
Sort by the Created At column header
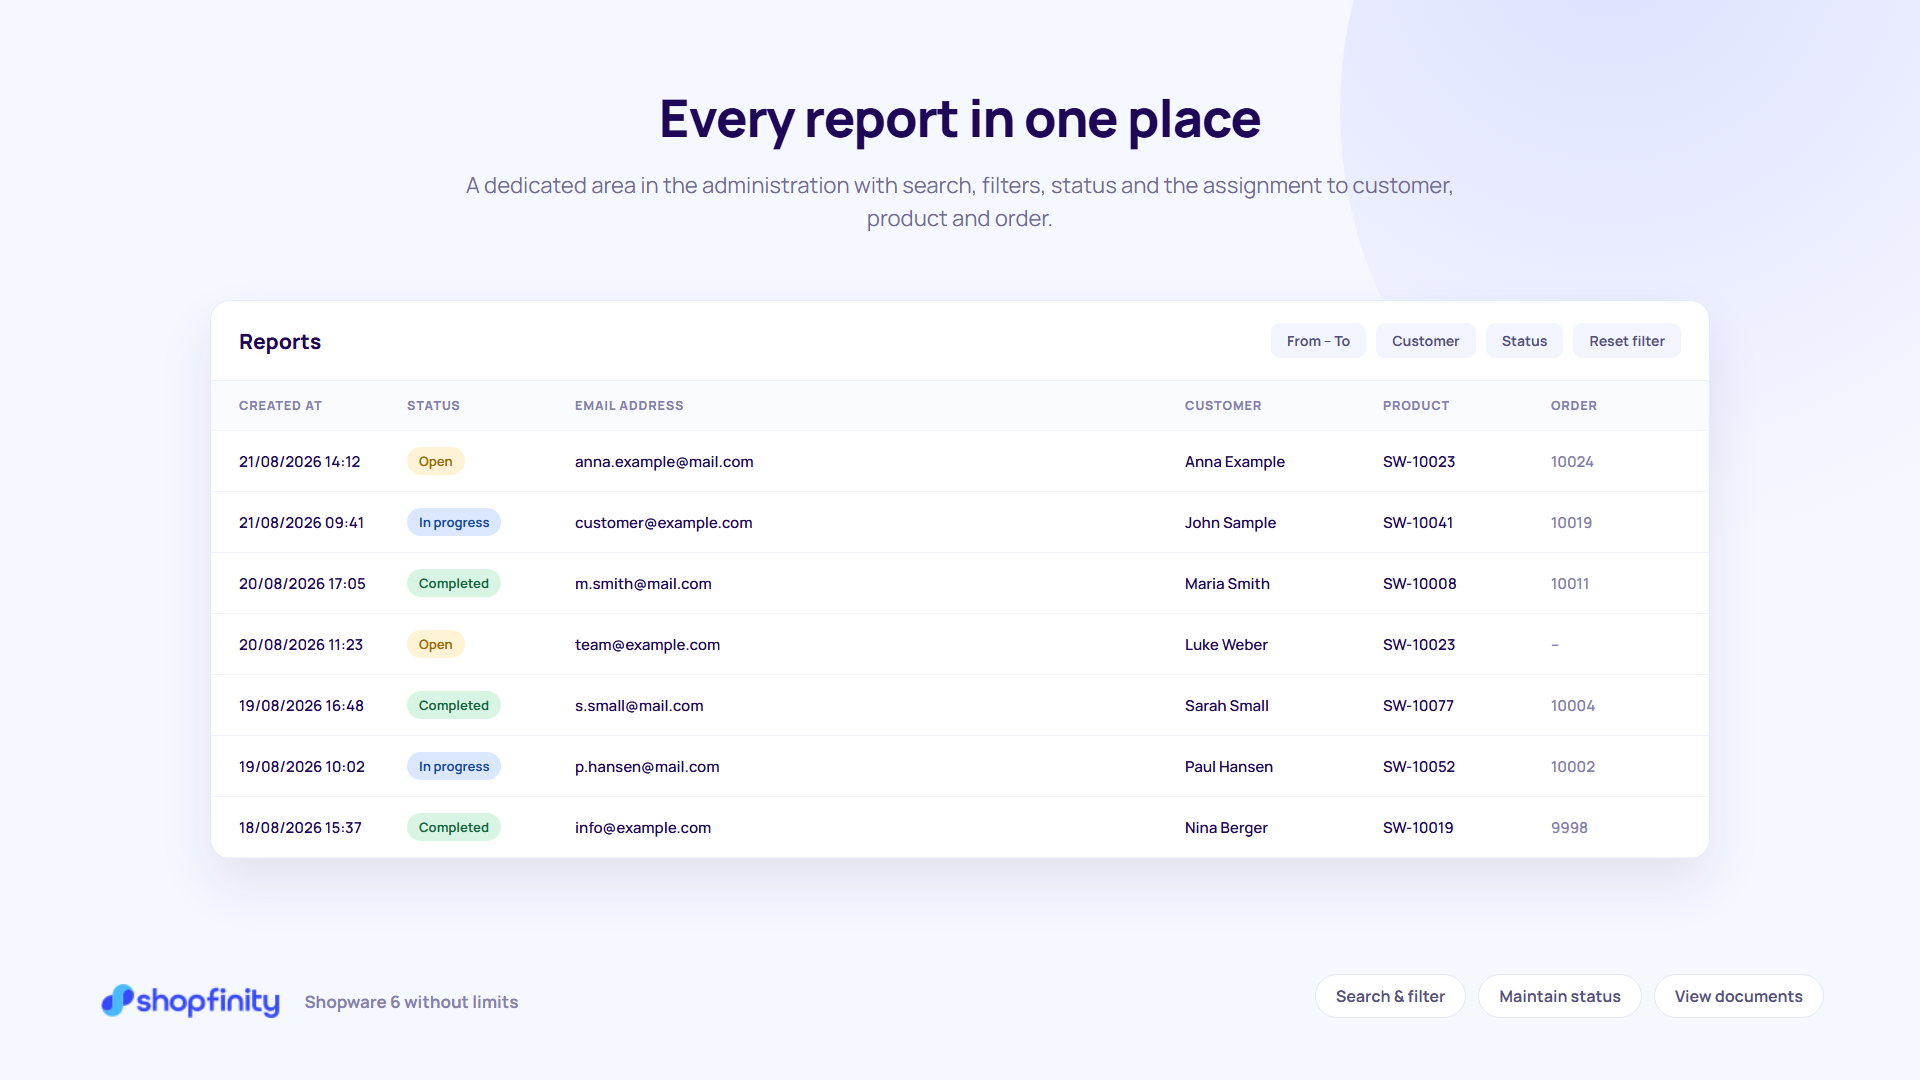click(x=280, y=406)
